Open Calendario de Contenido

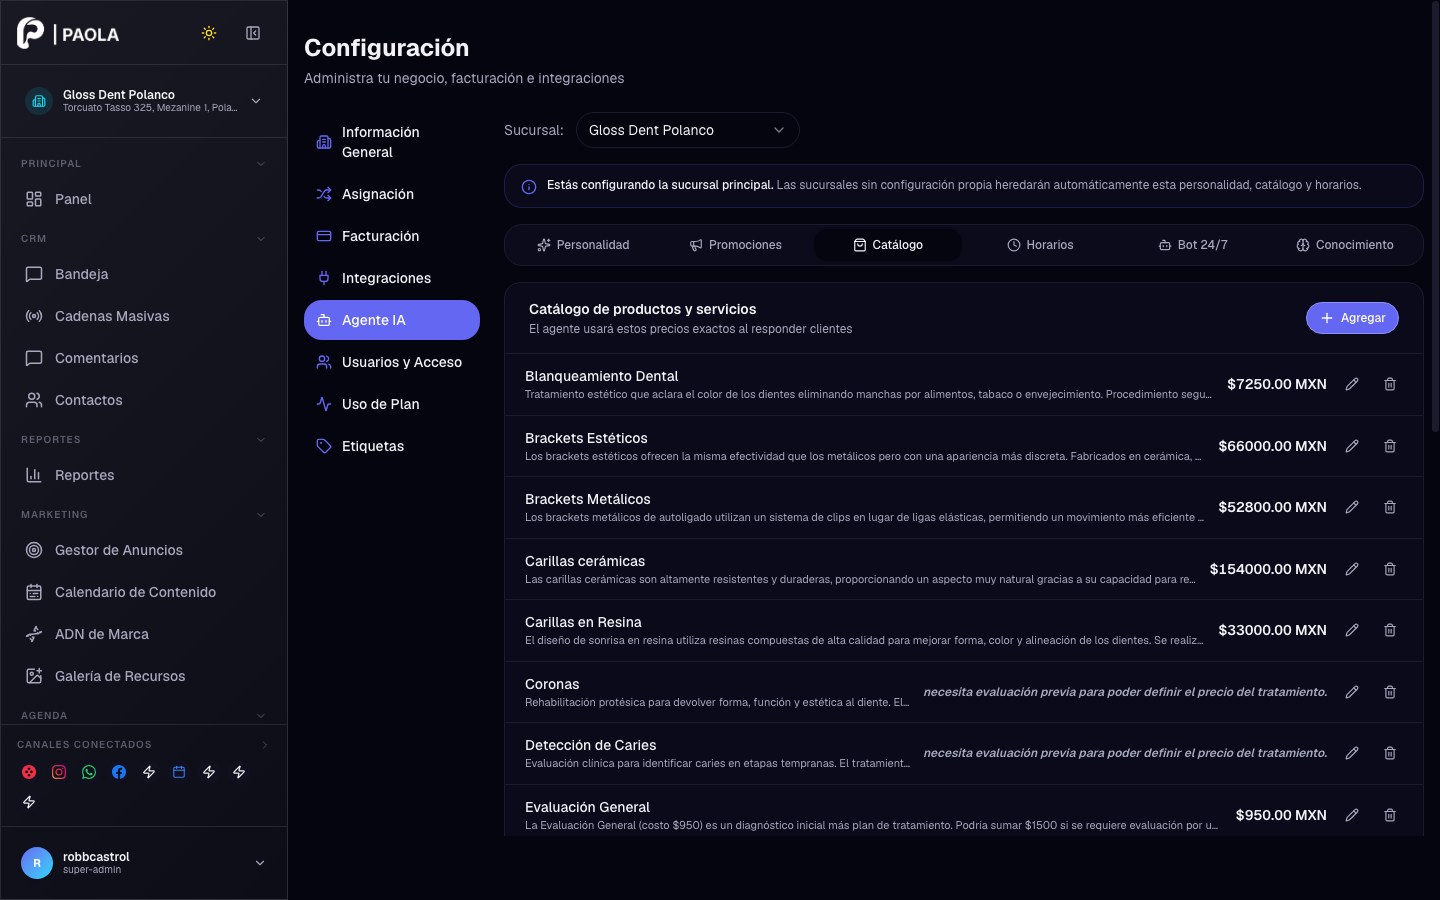click(144, 592)
